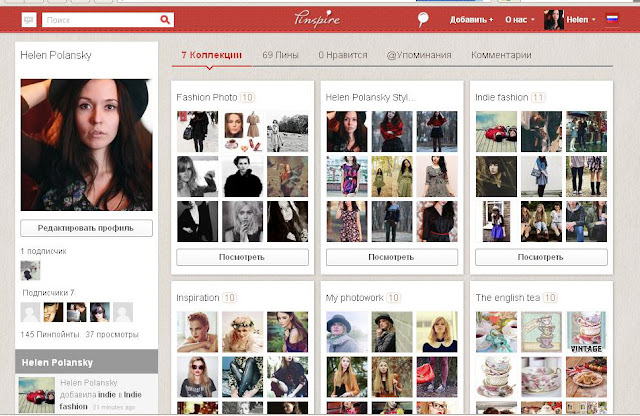640x416 pixels.
Task: Click 37 просмотры text
Action: click(x=112, y=335)
